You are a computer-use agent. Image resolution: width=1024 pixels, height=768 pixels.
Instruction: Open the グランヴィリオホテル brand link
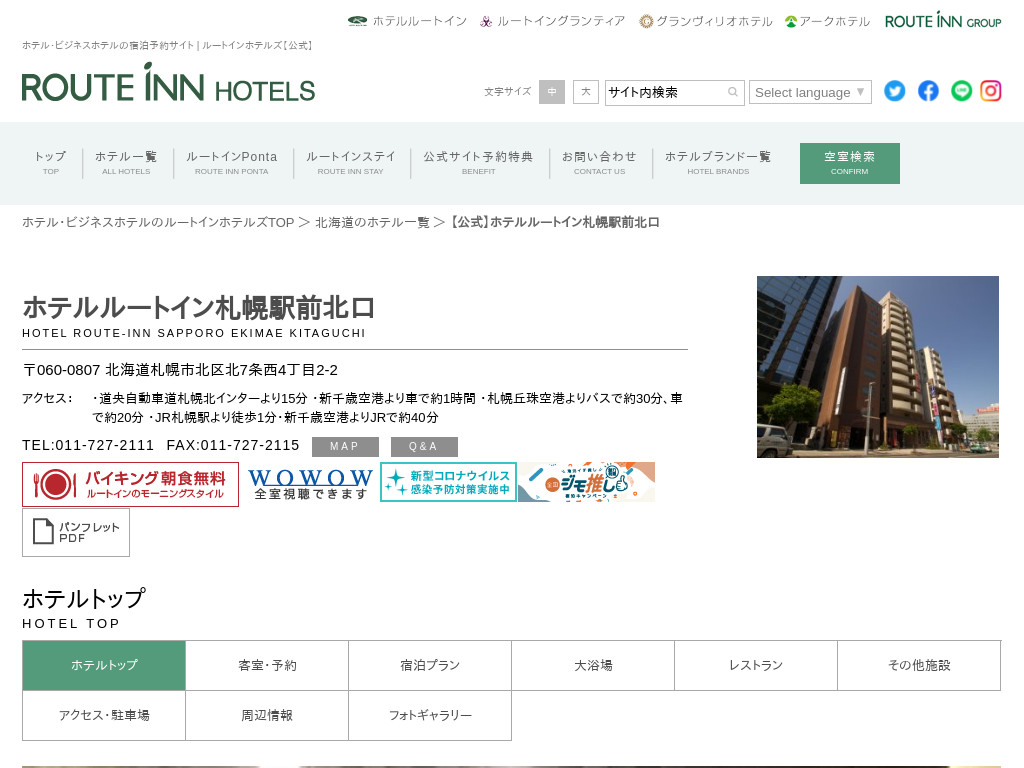coord(706,21)
